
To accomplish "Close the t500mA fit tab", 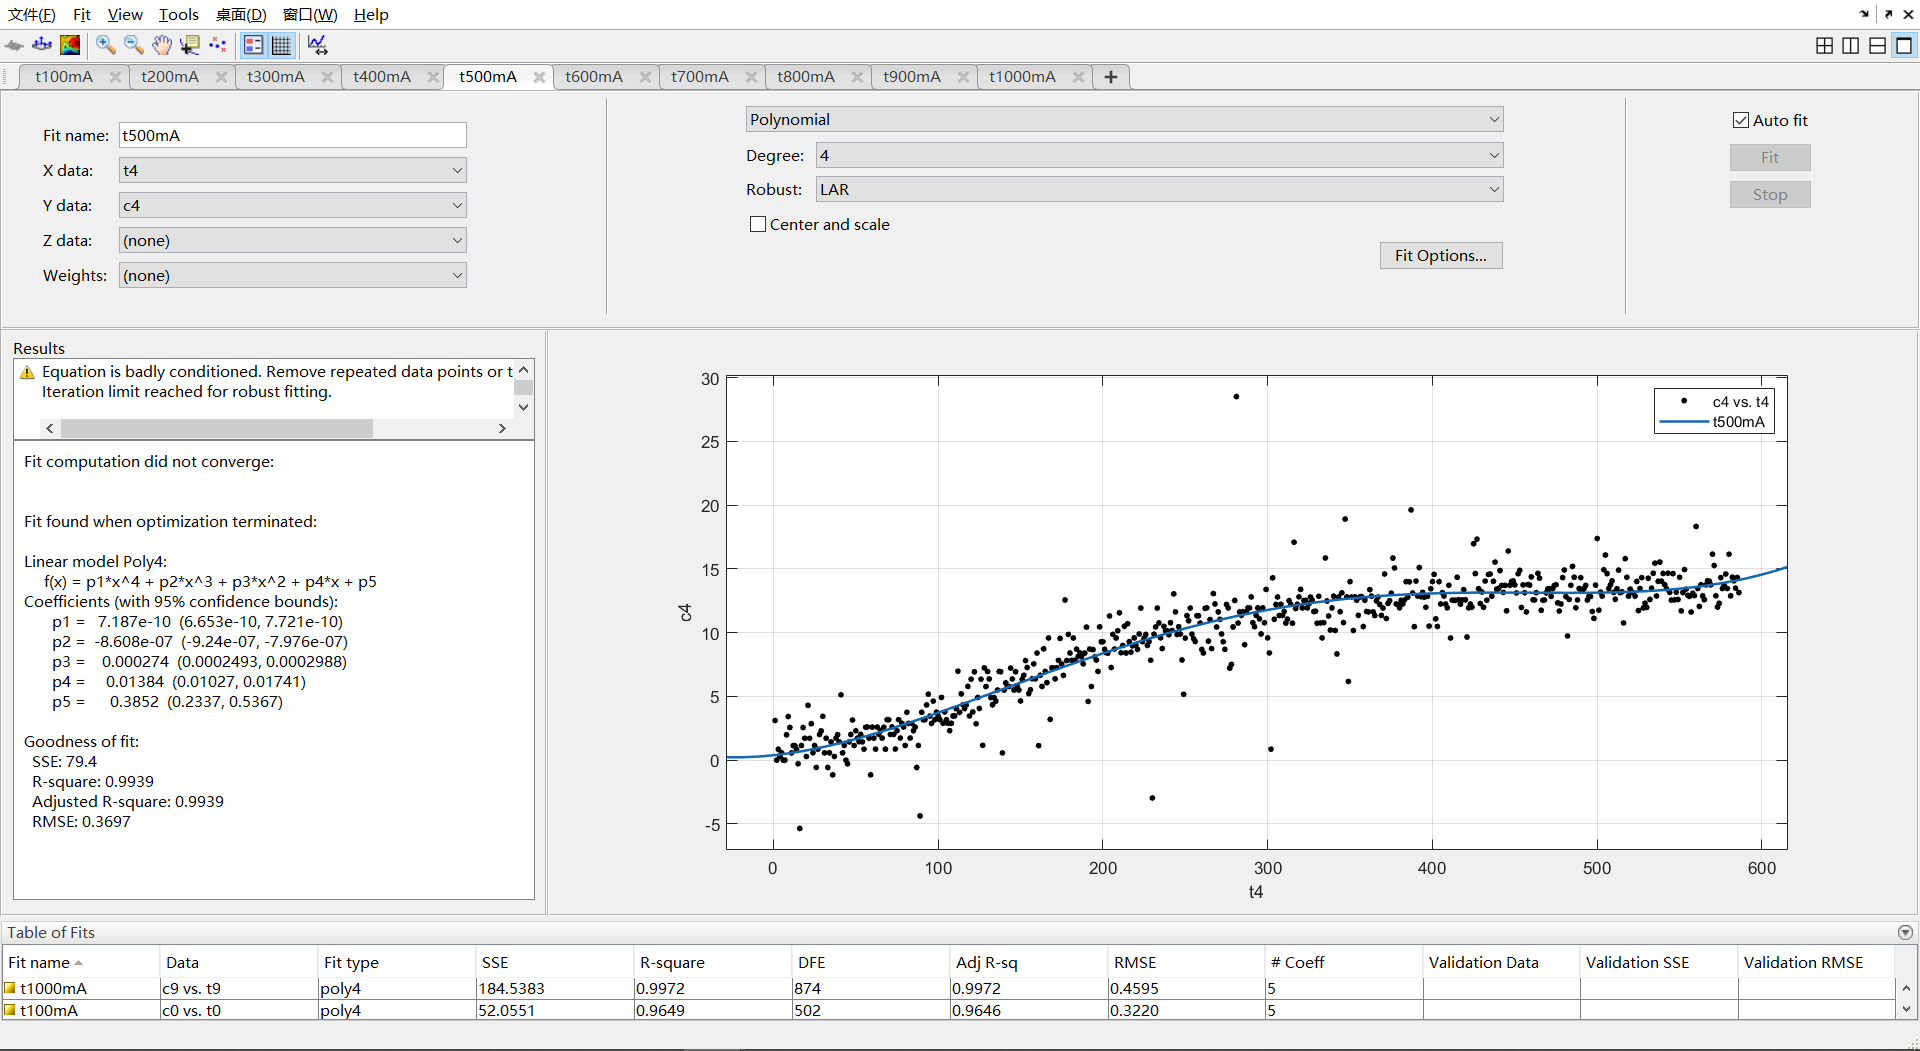I will [539, 77].
